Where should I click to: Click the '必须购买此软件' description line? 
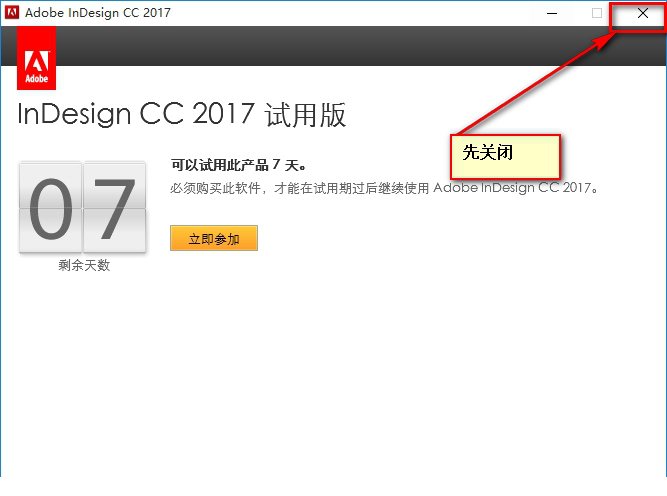click(x=384, y=188)
